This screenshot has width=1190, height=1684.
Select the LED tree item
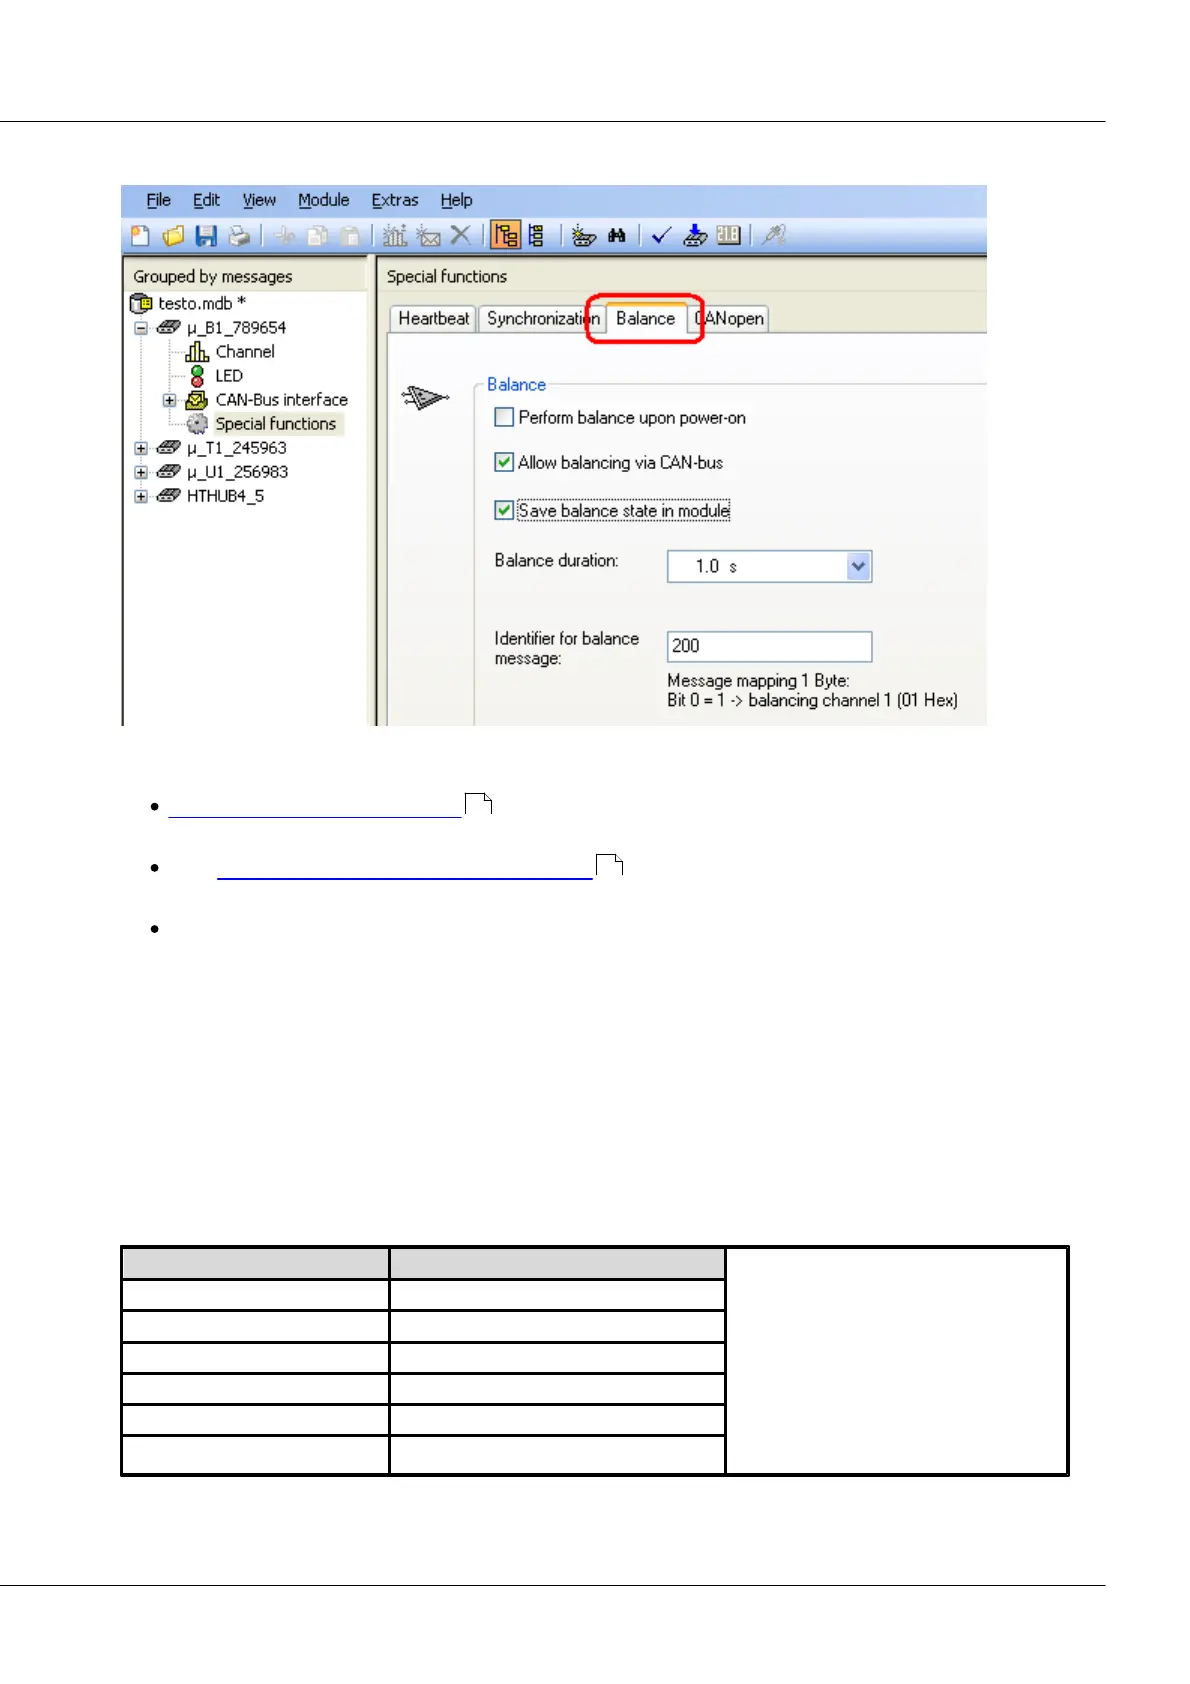(x=229, y=376)
